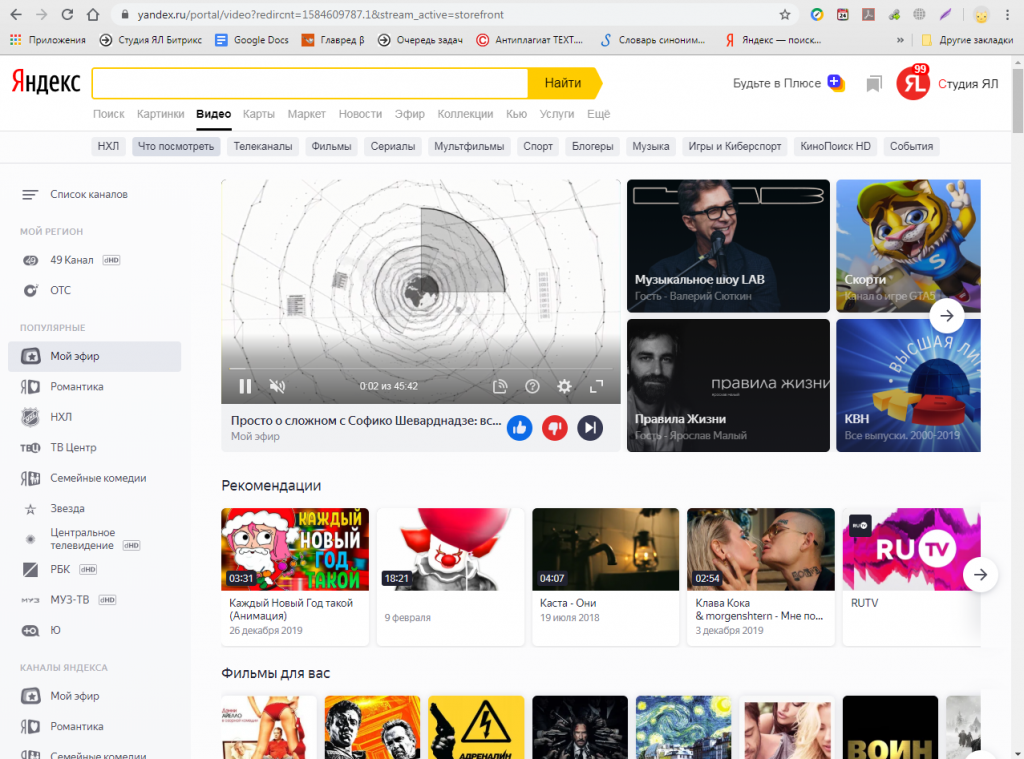The height and width of the screenshot is (759, 1024).
Task: Open the Список каналов menu icon
Action: (29, 195)
